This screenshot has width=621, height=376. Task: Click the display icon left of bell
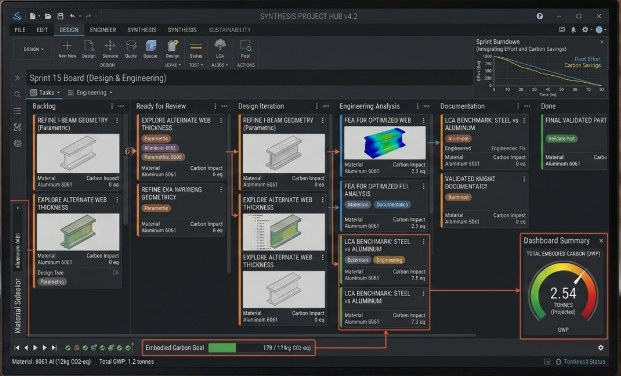tap(562, 30)
